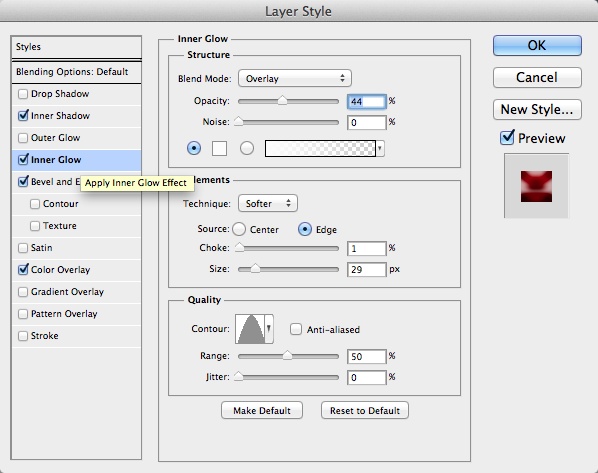Uncheck the Color Overlay checkbox
The height and width of the screenshot is (473, 598).
[x=23, y=270]
